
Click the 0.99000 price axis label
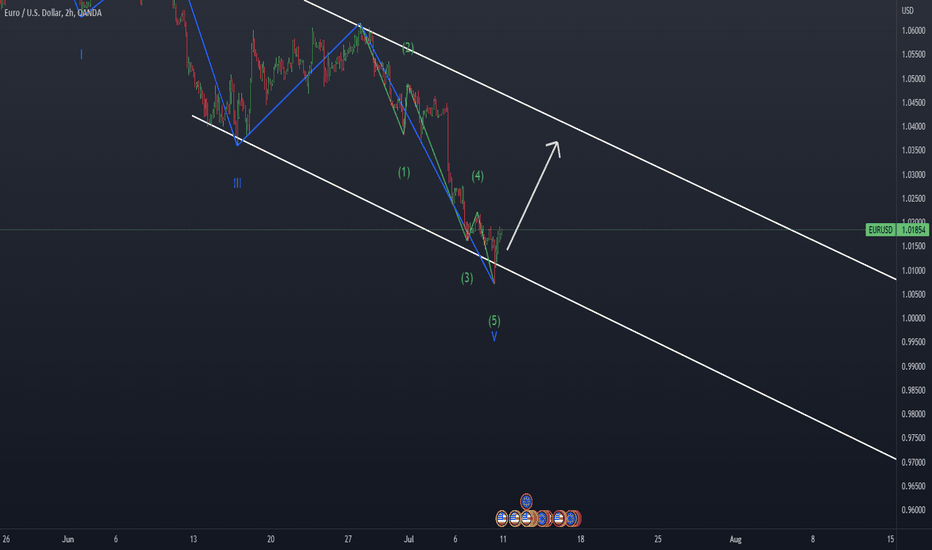pos(914,366)
